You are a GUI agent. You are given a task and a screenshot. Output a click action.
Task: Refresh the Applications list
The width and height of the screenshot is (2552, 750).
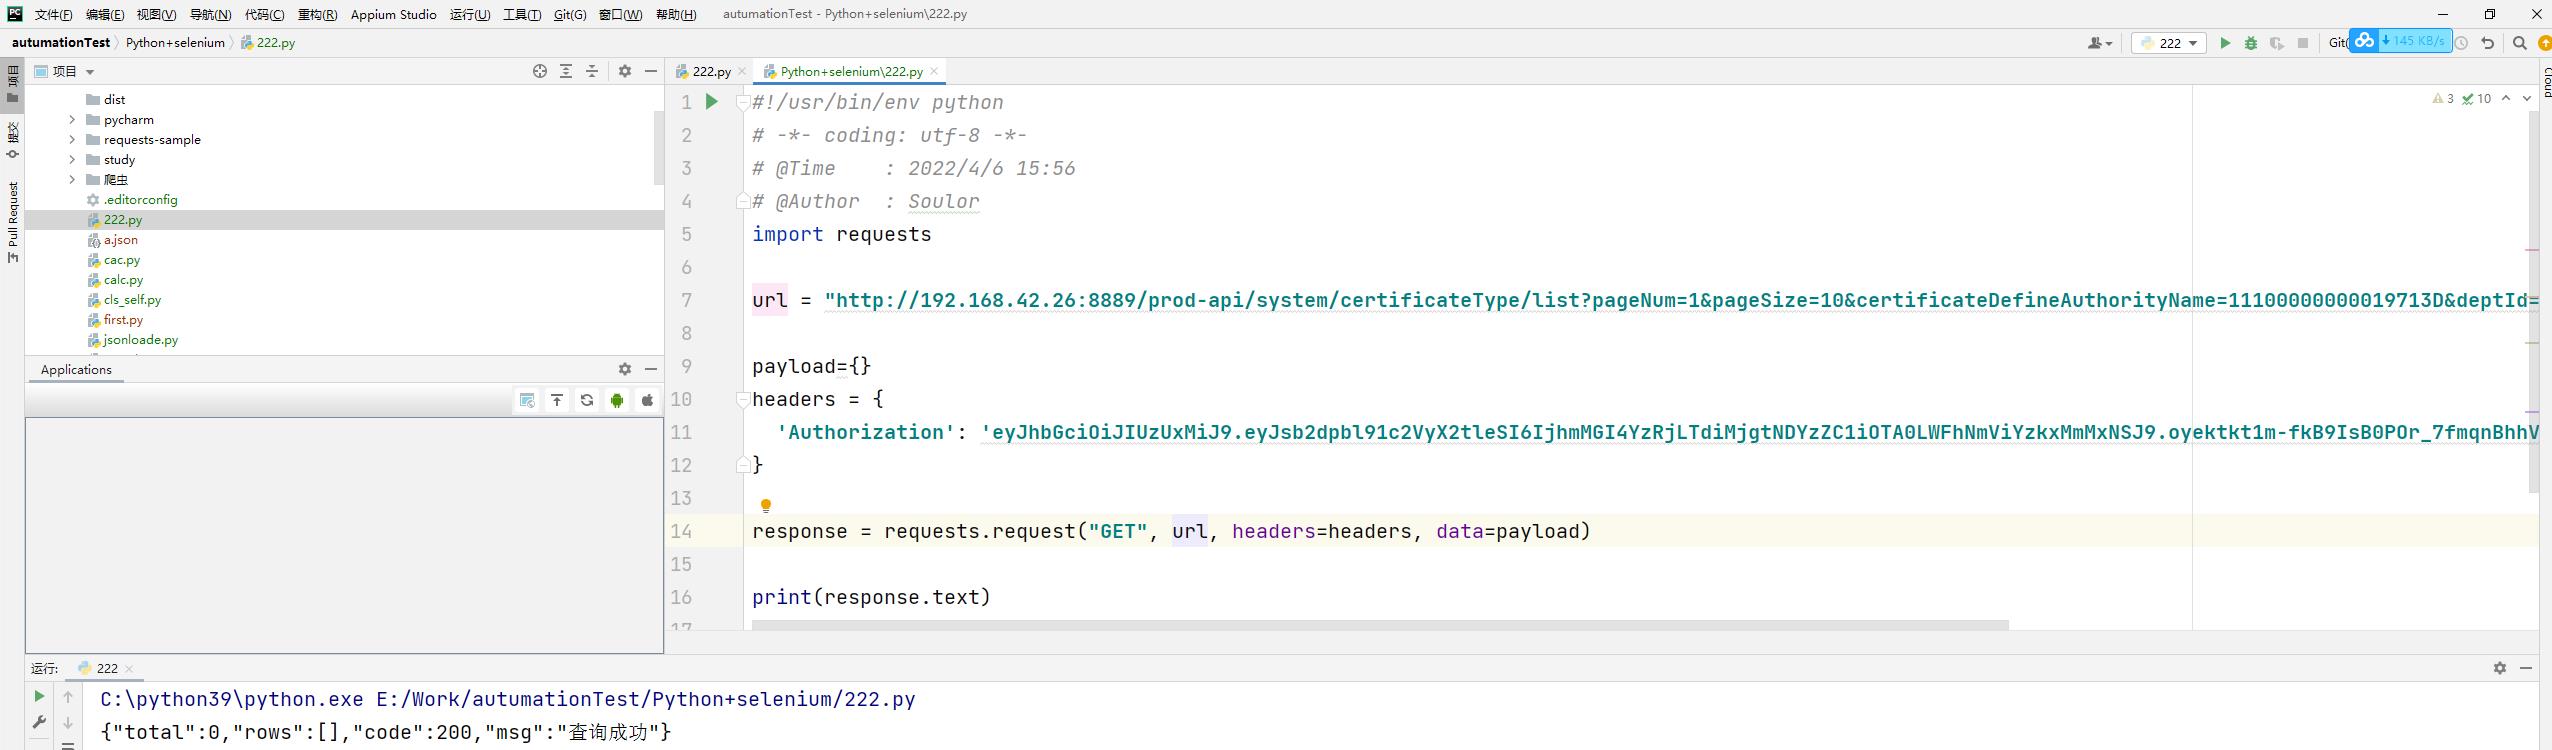coord(587,400)
